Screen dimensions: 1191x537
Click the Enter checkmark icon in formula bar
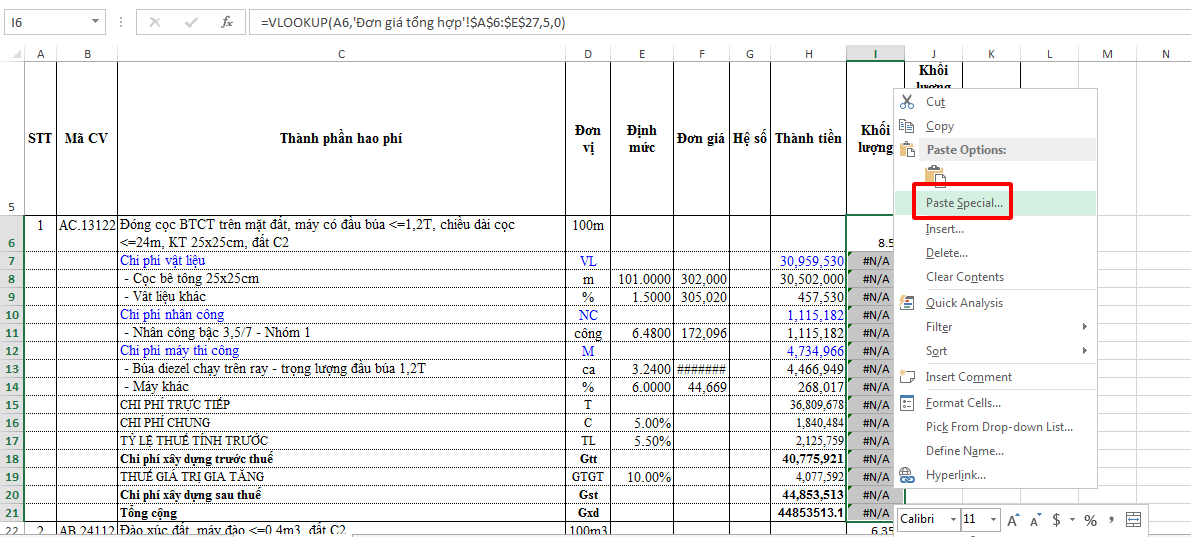(x=191, y=22)
